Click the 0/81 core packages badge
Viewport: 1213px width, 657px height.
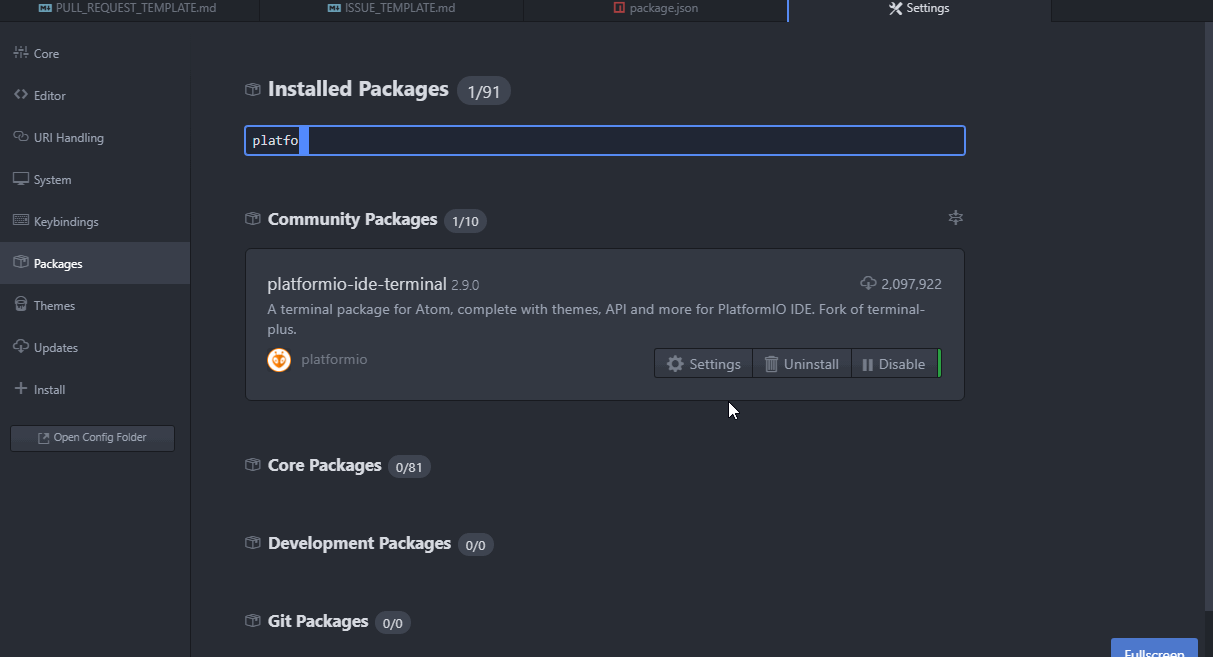(409, 467)
